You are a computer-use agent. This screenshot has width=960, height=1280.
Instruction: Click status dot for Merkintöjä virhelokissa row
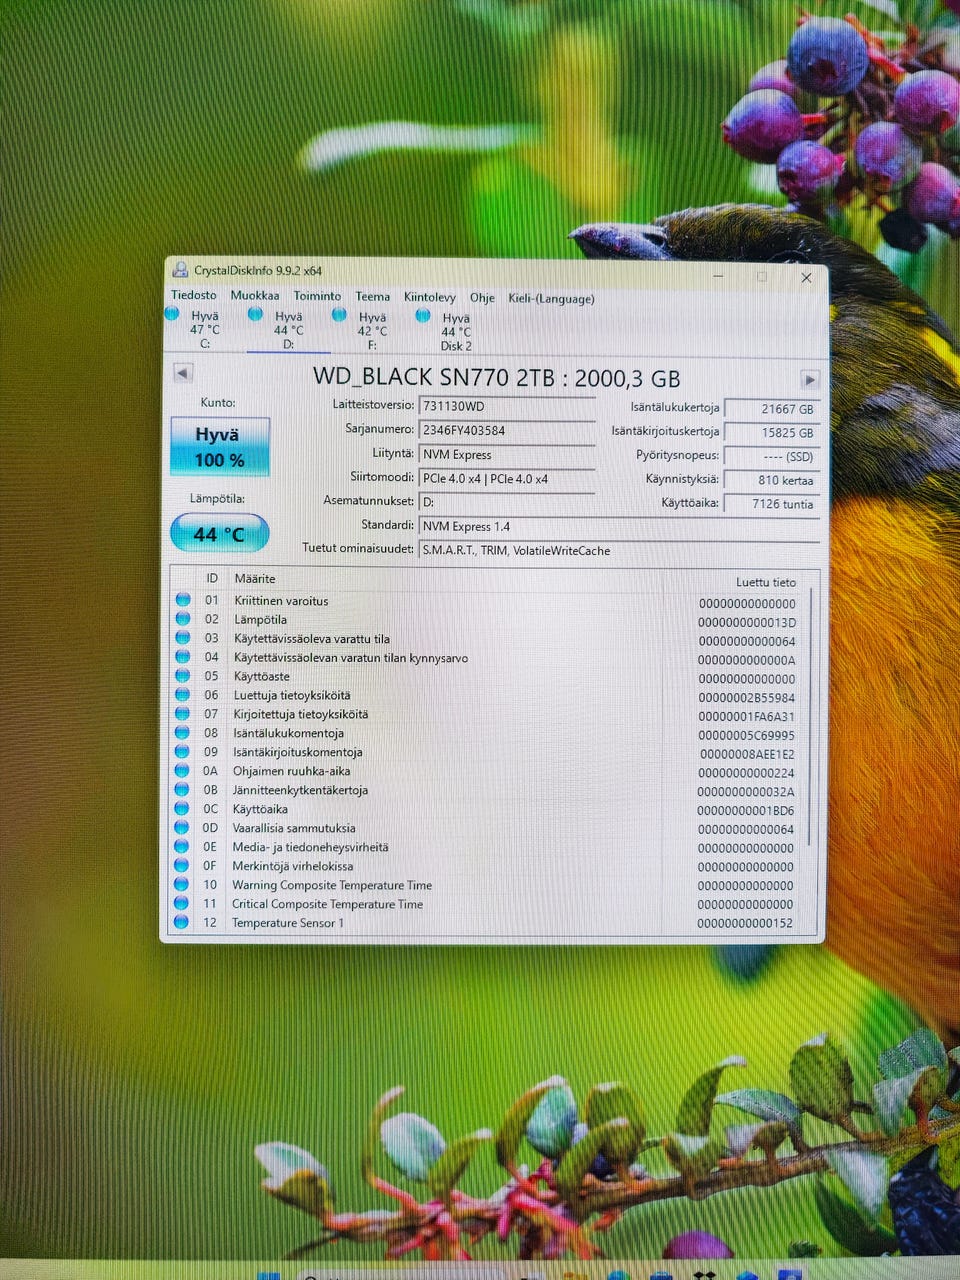181,866
